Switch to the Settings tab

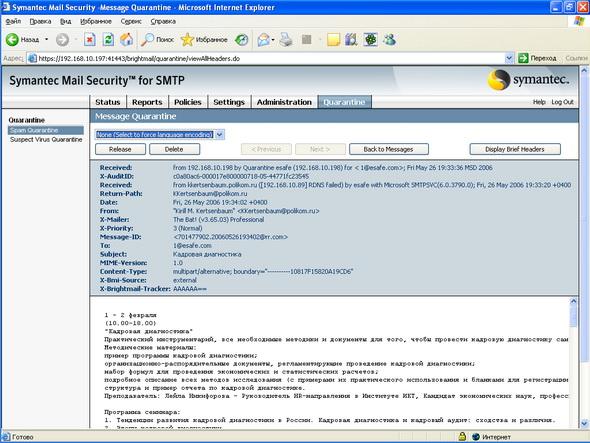pyautogui.click(x=229, y=102)
